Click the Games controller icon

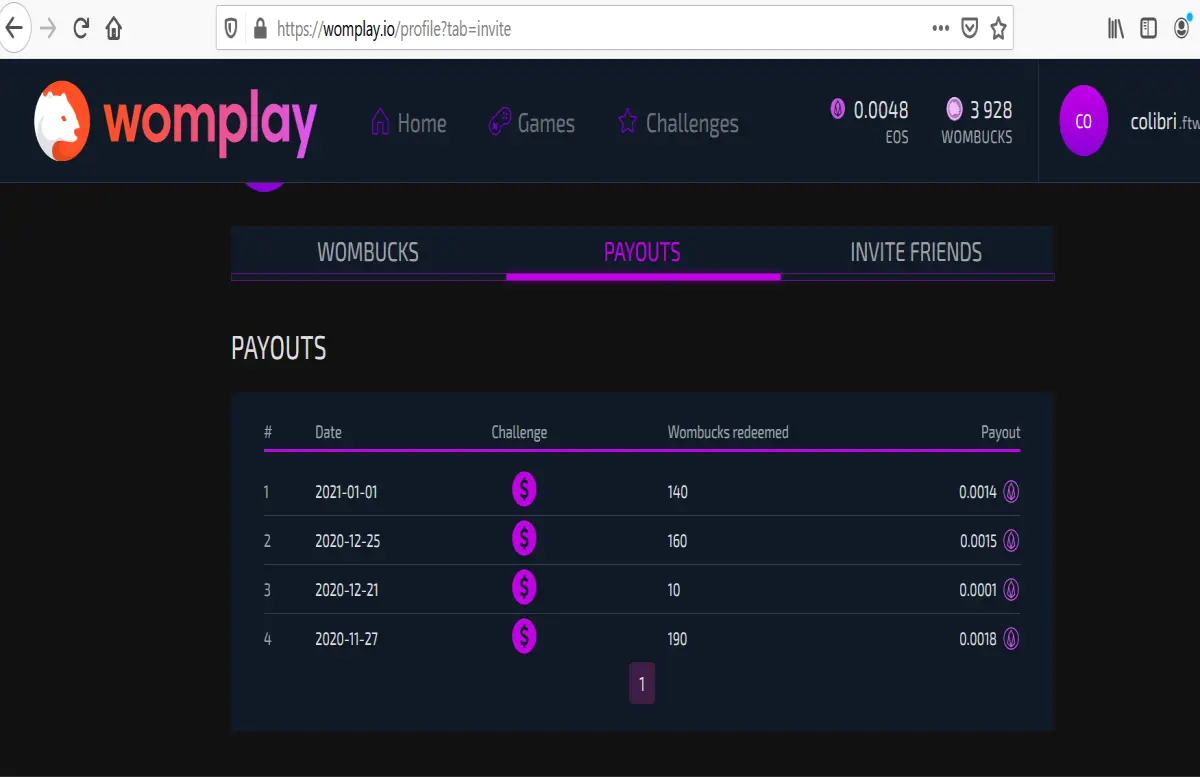[x=499, y=123]
